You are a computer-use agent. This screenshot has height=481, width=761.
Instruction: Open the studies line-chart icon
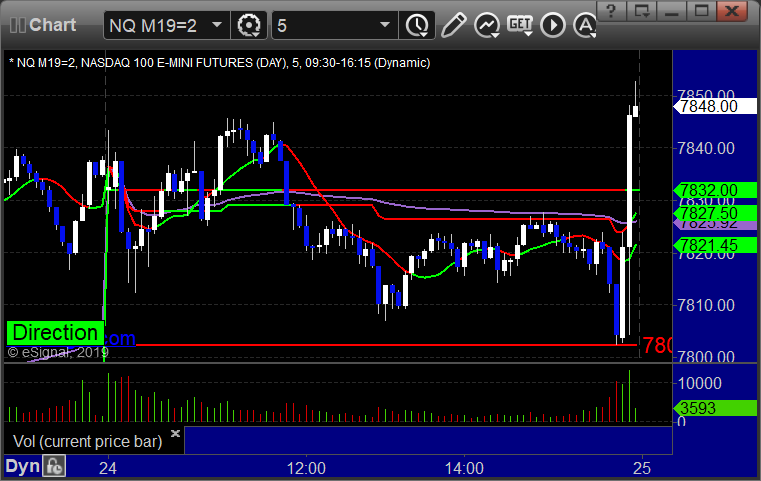coord(487,25)
